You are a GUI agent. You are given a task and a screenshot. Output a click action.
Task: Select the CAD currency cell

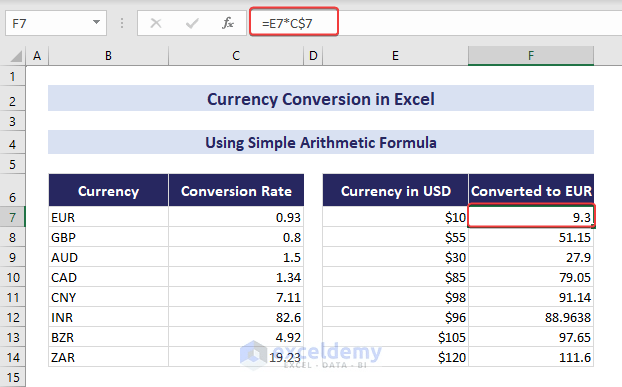pyautogui.click(x=108, y=277)
